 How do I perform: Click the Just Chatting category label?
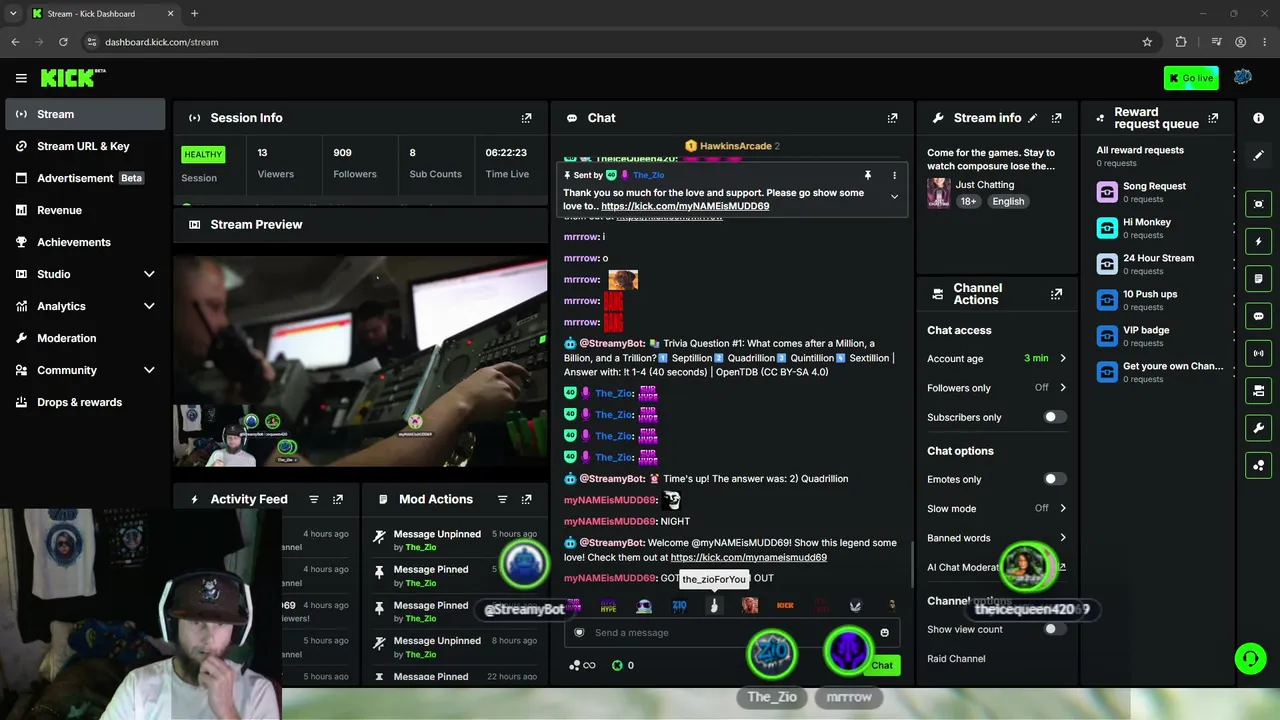(x=984, y=185)
